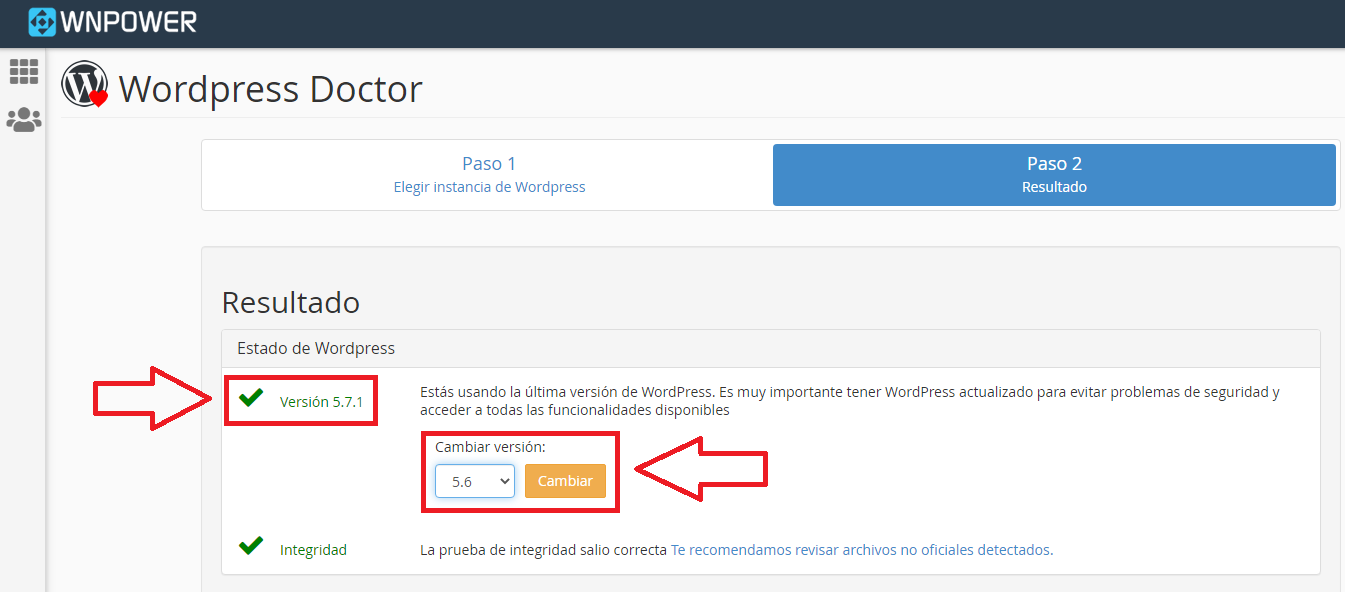Click the WNPOWER brand name text
The height and width of the screenshot is (592, 1345).
coord(128,22)
